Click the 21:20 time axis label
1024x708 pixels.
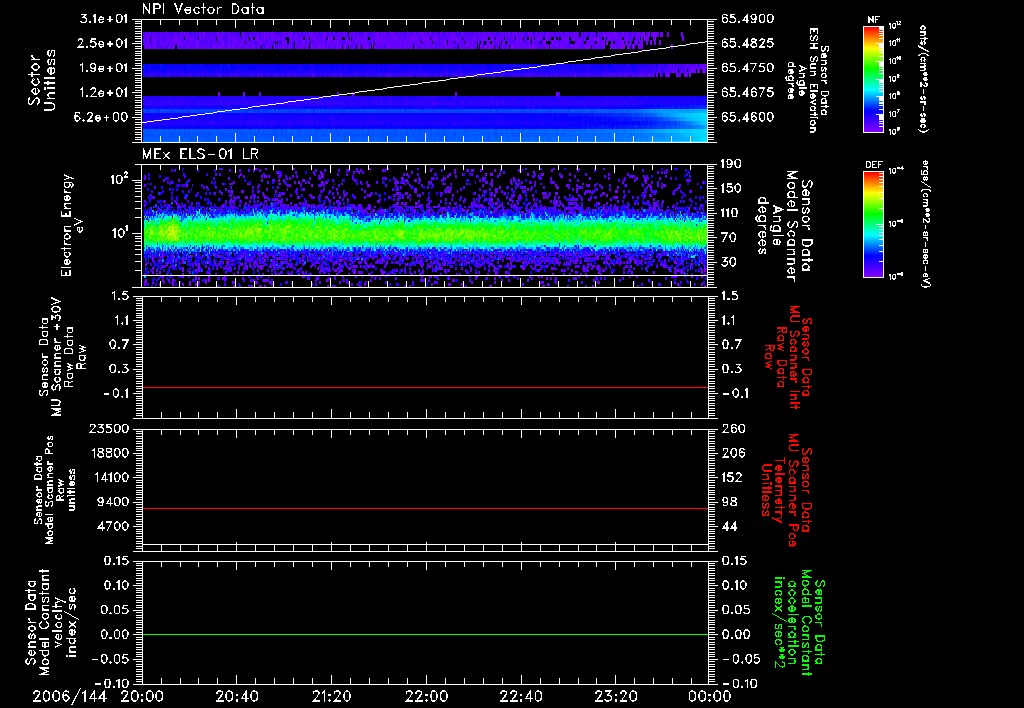331,695
